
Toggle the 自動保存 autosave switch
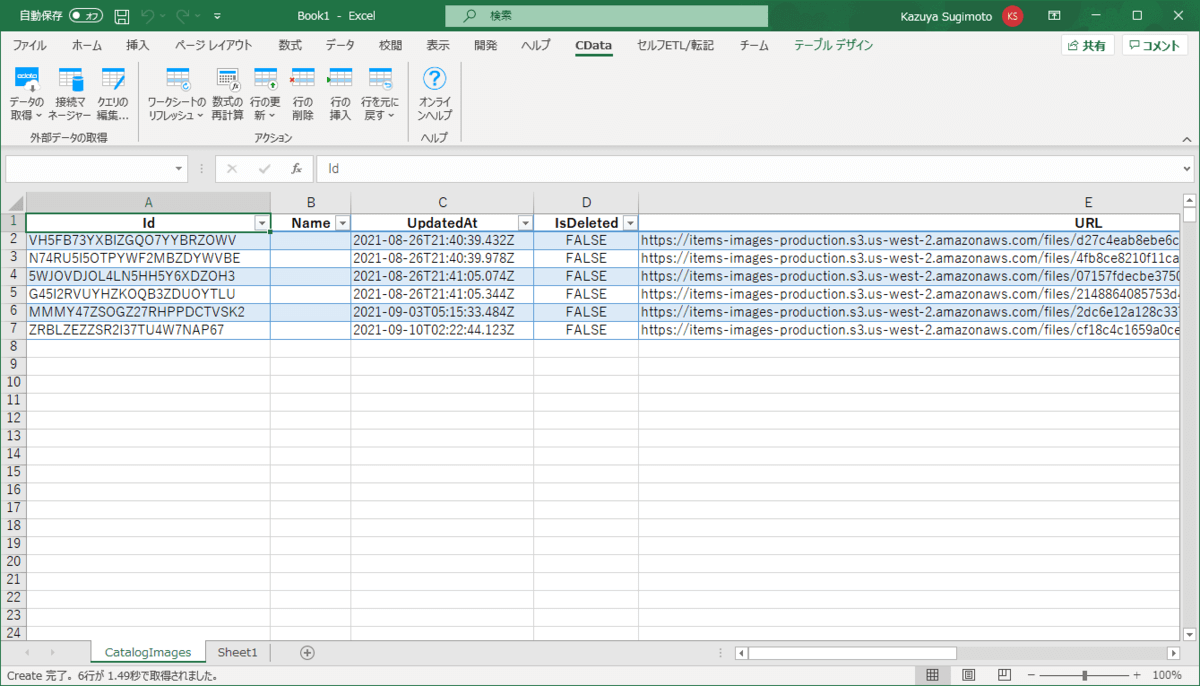tap(86, 16)
